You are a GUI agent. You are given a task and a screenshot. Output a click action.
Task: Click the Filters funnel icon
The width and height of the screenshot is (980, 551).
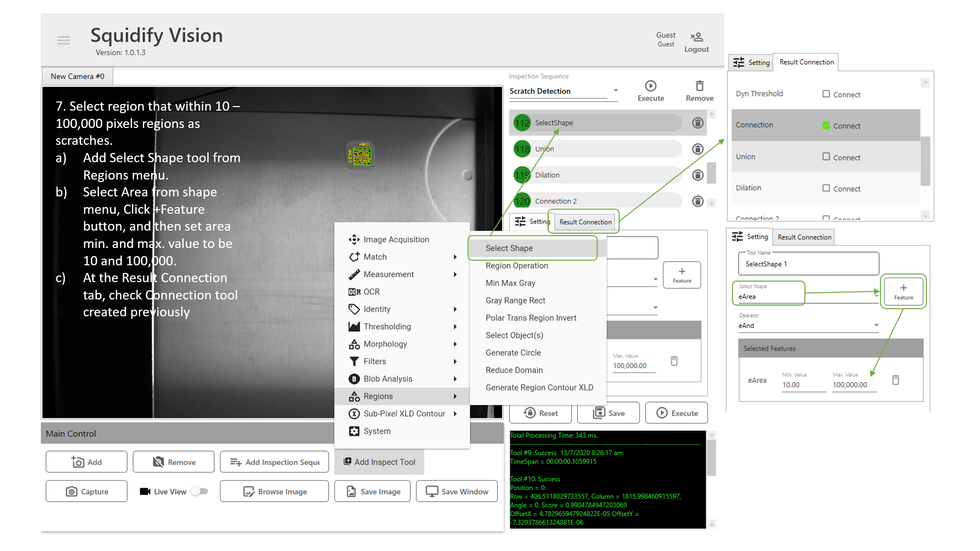[x=354, y=361]
